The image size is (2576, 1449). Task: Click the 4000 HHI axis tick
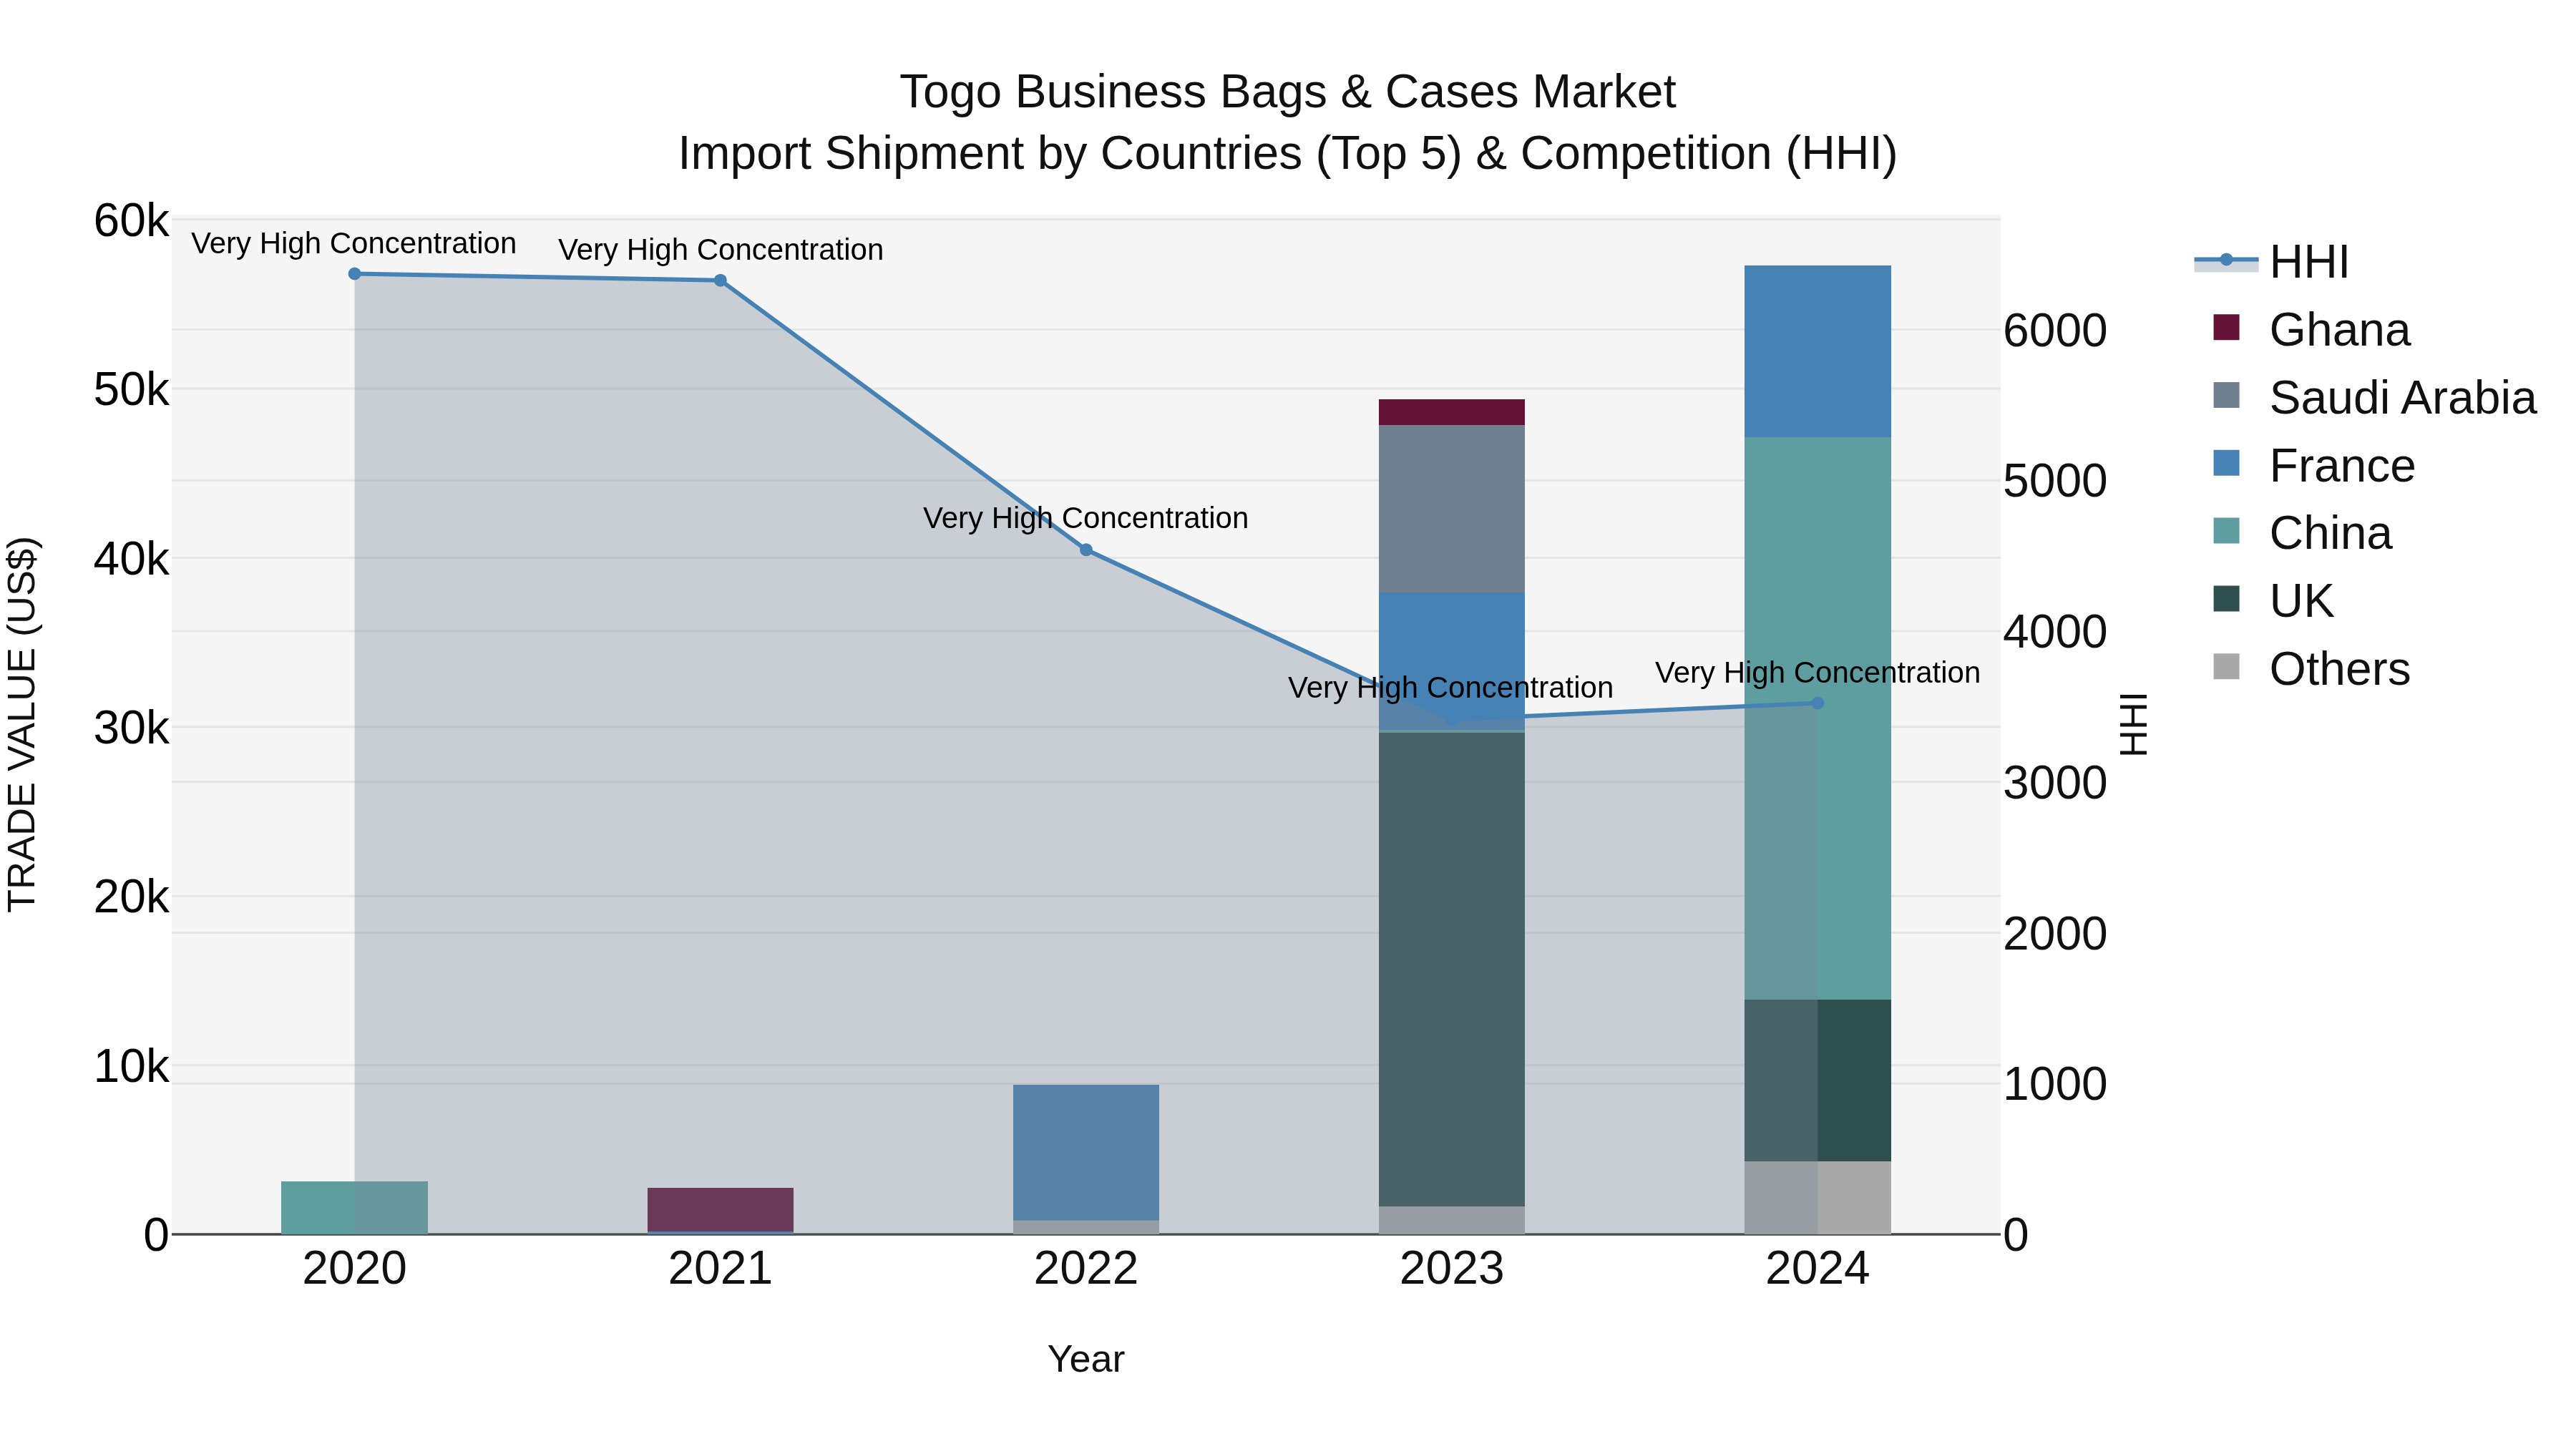2055,632
